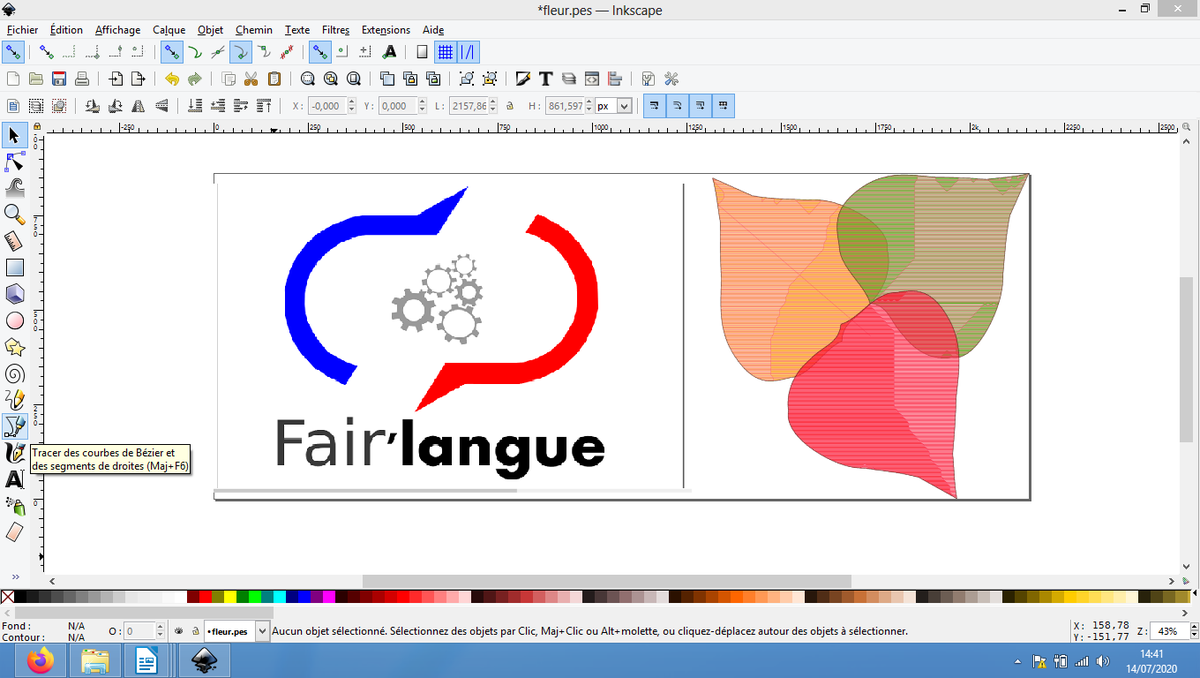Toggle snap to page border button
1200x678 pixels.
click(422, 51)
